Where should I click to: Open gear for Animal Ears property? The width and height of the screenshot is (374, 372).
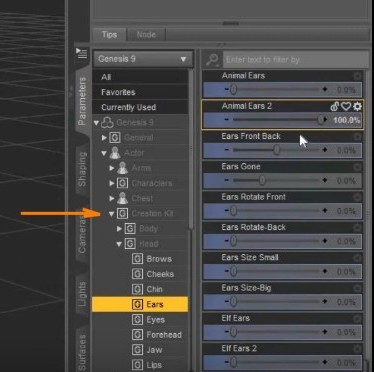click(x=357, y=76)
